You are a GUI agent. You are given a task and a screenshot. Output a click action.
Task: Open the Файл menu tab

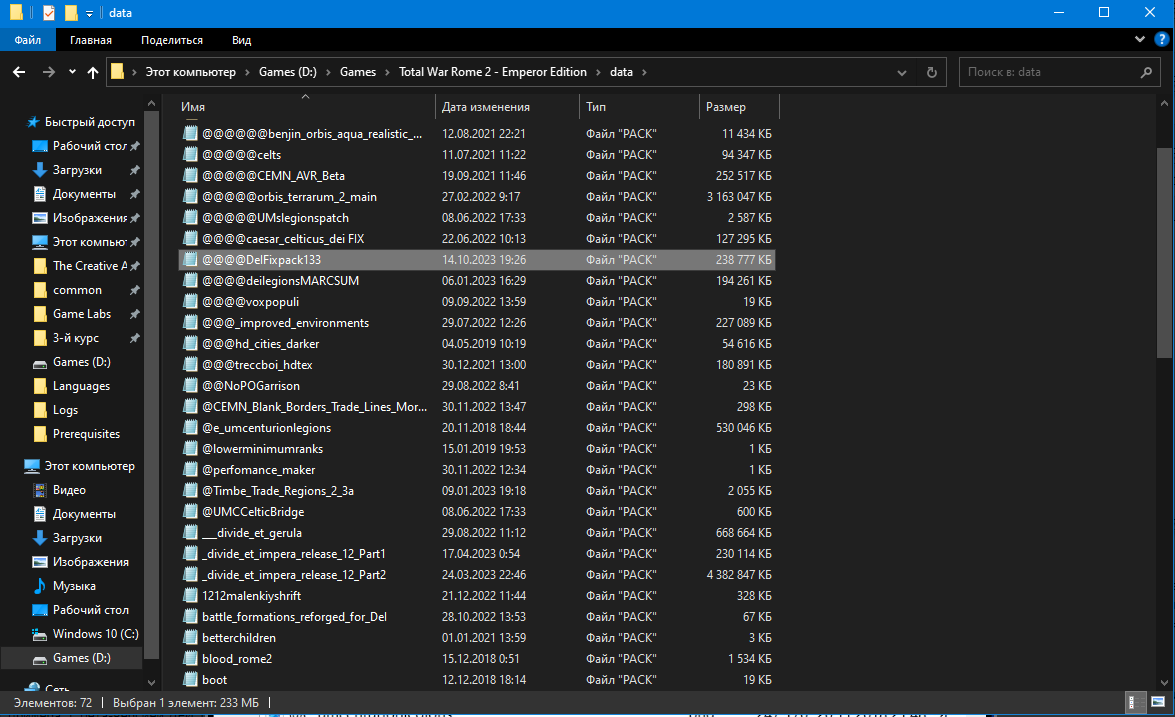coord(28,40)
